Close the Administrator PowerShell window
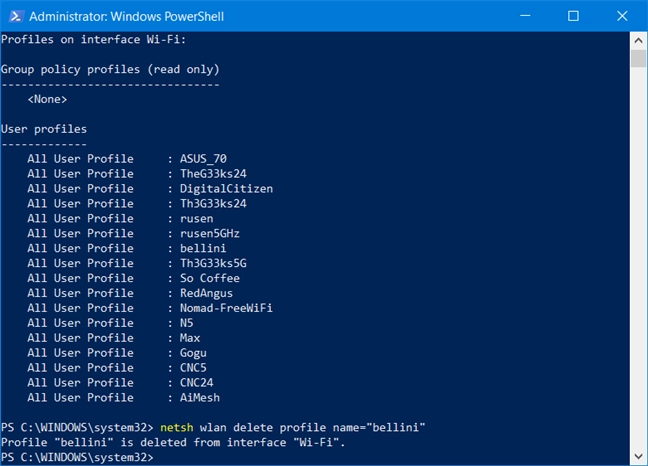 pos(622,16)
